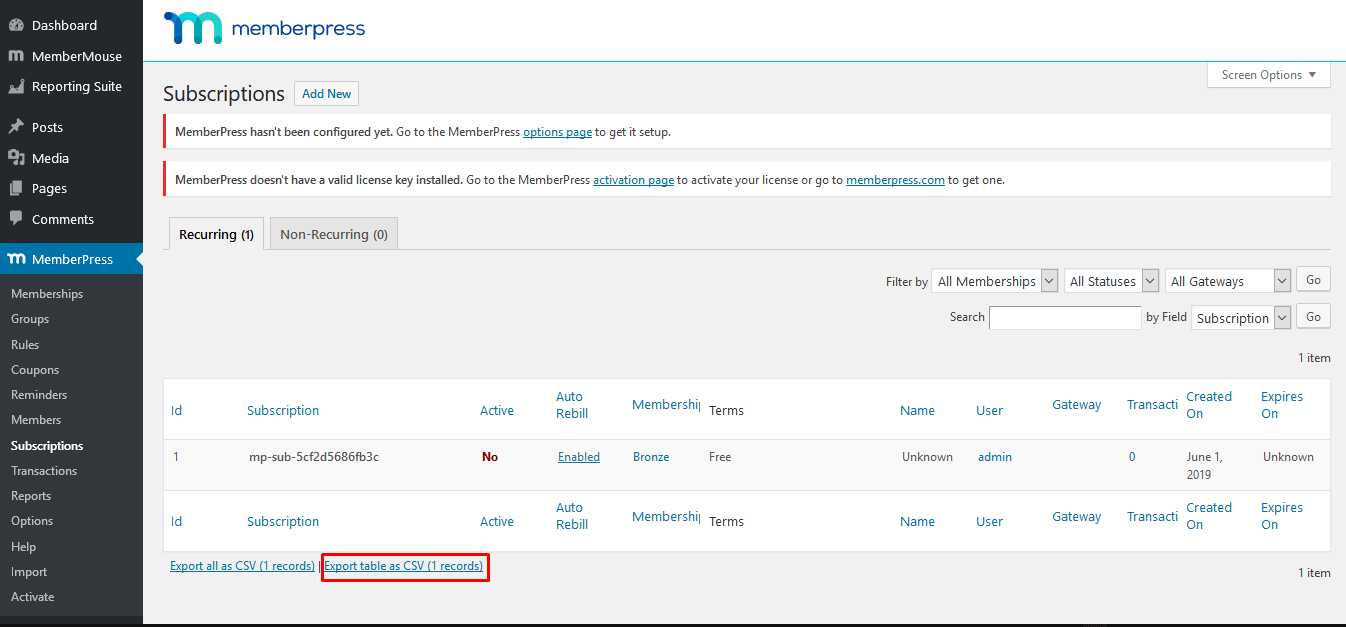Click the Pages icon in sidebar
This screenshot has width=1346, height=627.
point(16,188)
